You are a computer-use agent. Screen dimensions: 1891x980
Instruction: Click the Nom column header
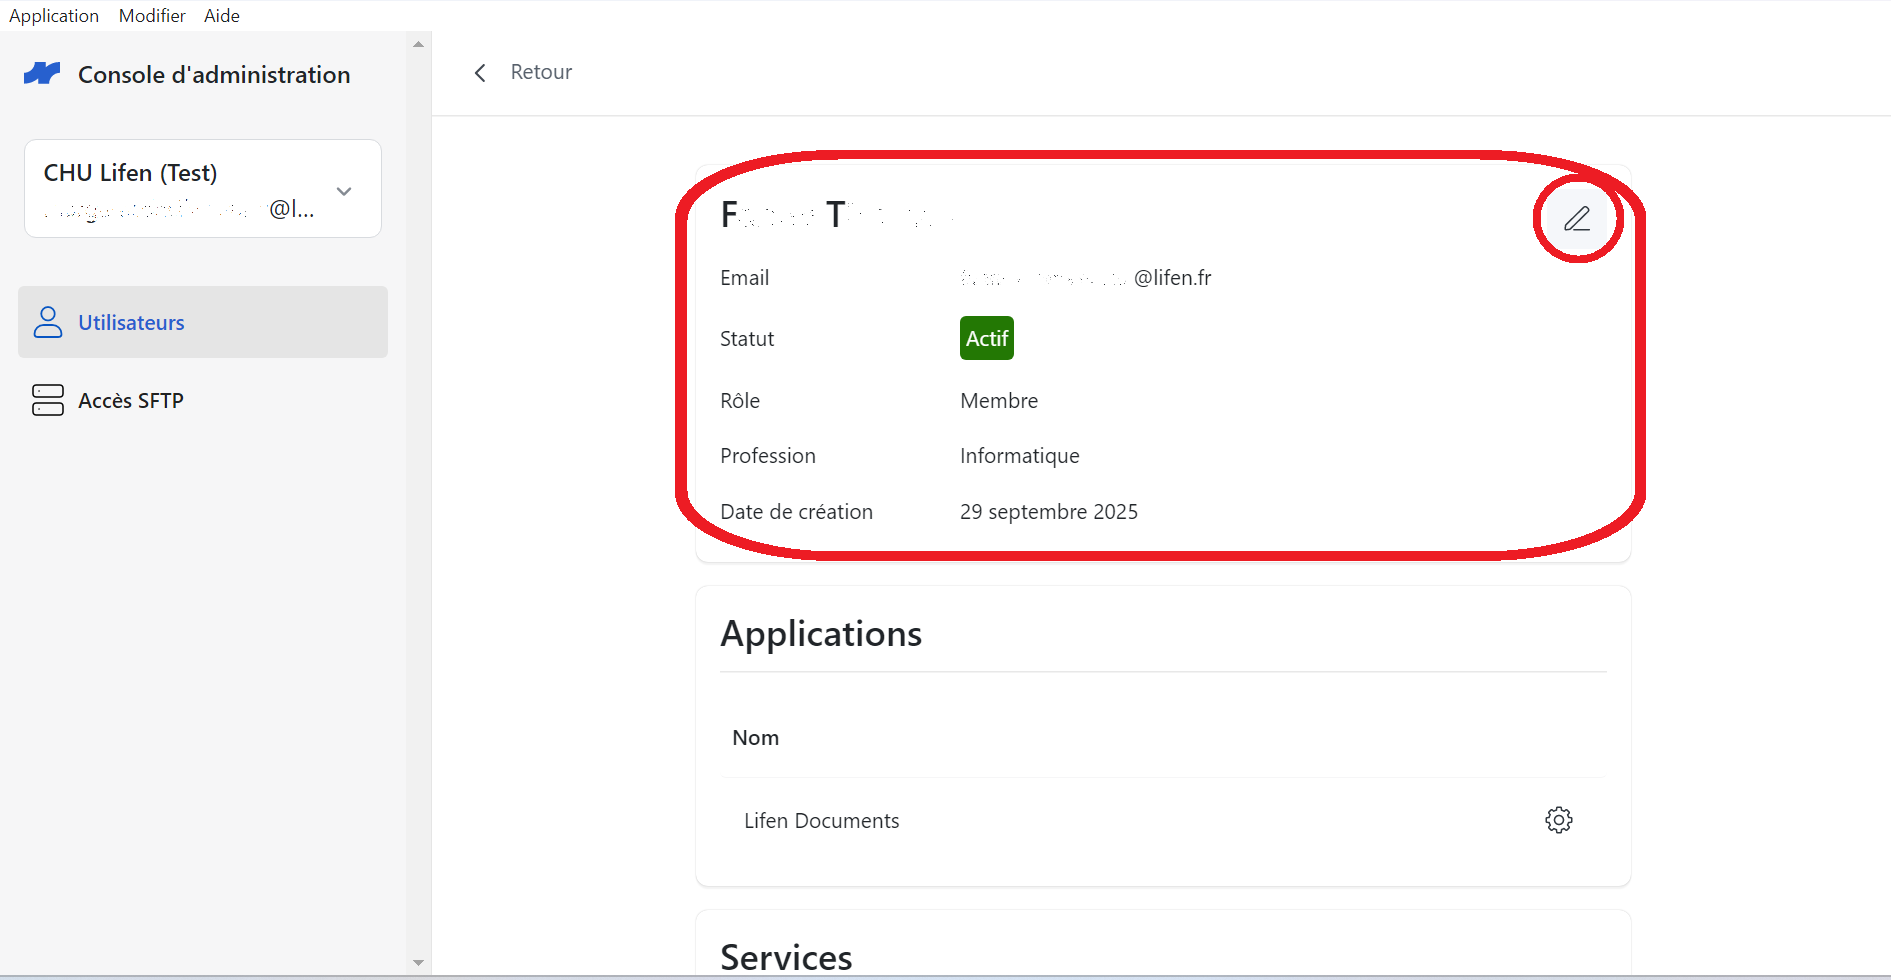[755, 738]
